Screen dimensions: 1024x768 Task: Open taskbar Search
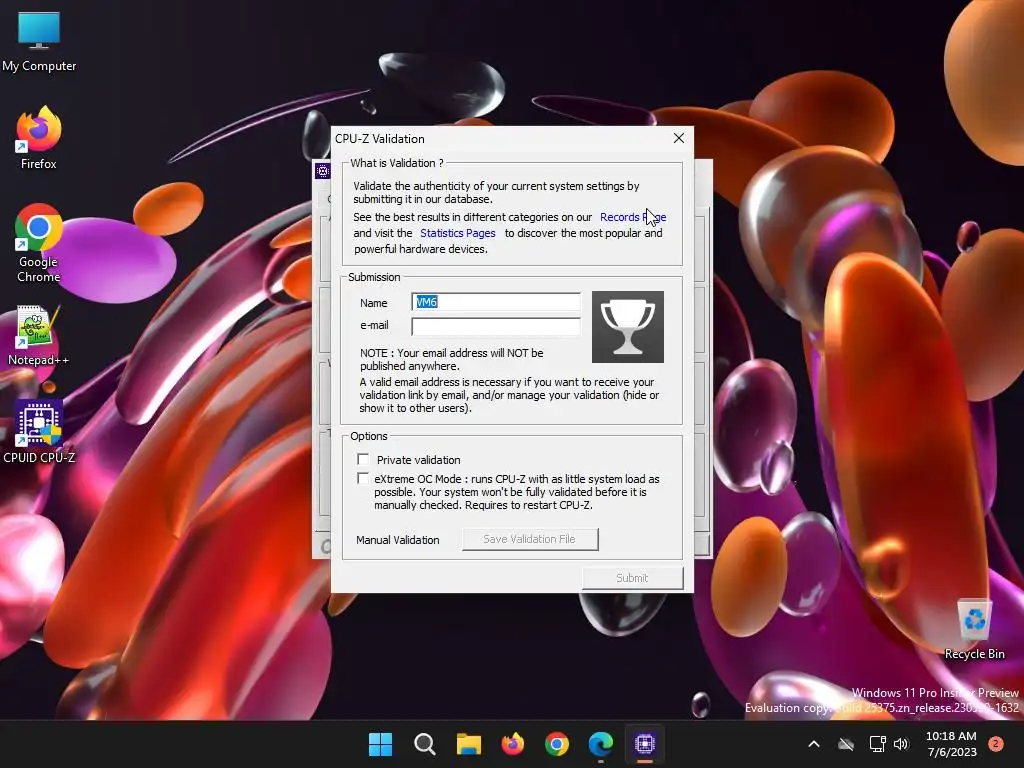pos(424,744)
